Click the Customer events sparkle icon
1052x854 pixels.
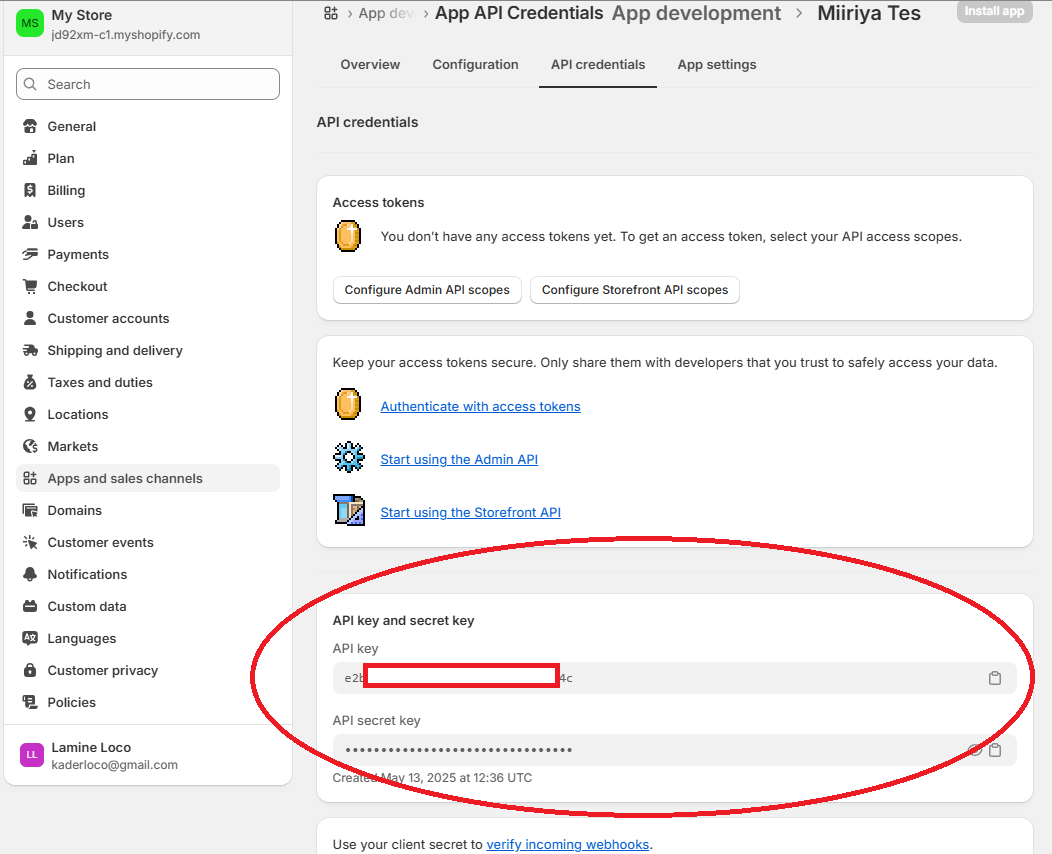coord(30,542)
